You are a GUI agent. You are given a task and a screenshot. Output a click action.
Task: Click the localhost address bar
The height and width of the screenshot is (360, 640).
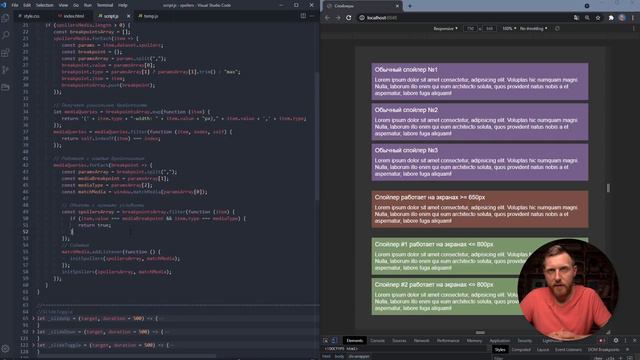click(x=463, y=18)
